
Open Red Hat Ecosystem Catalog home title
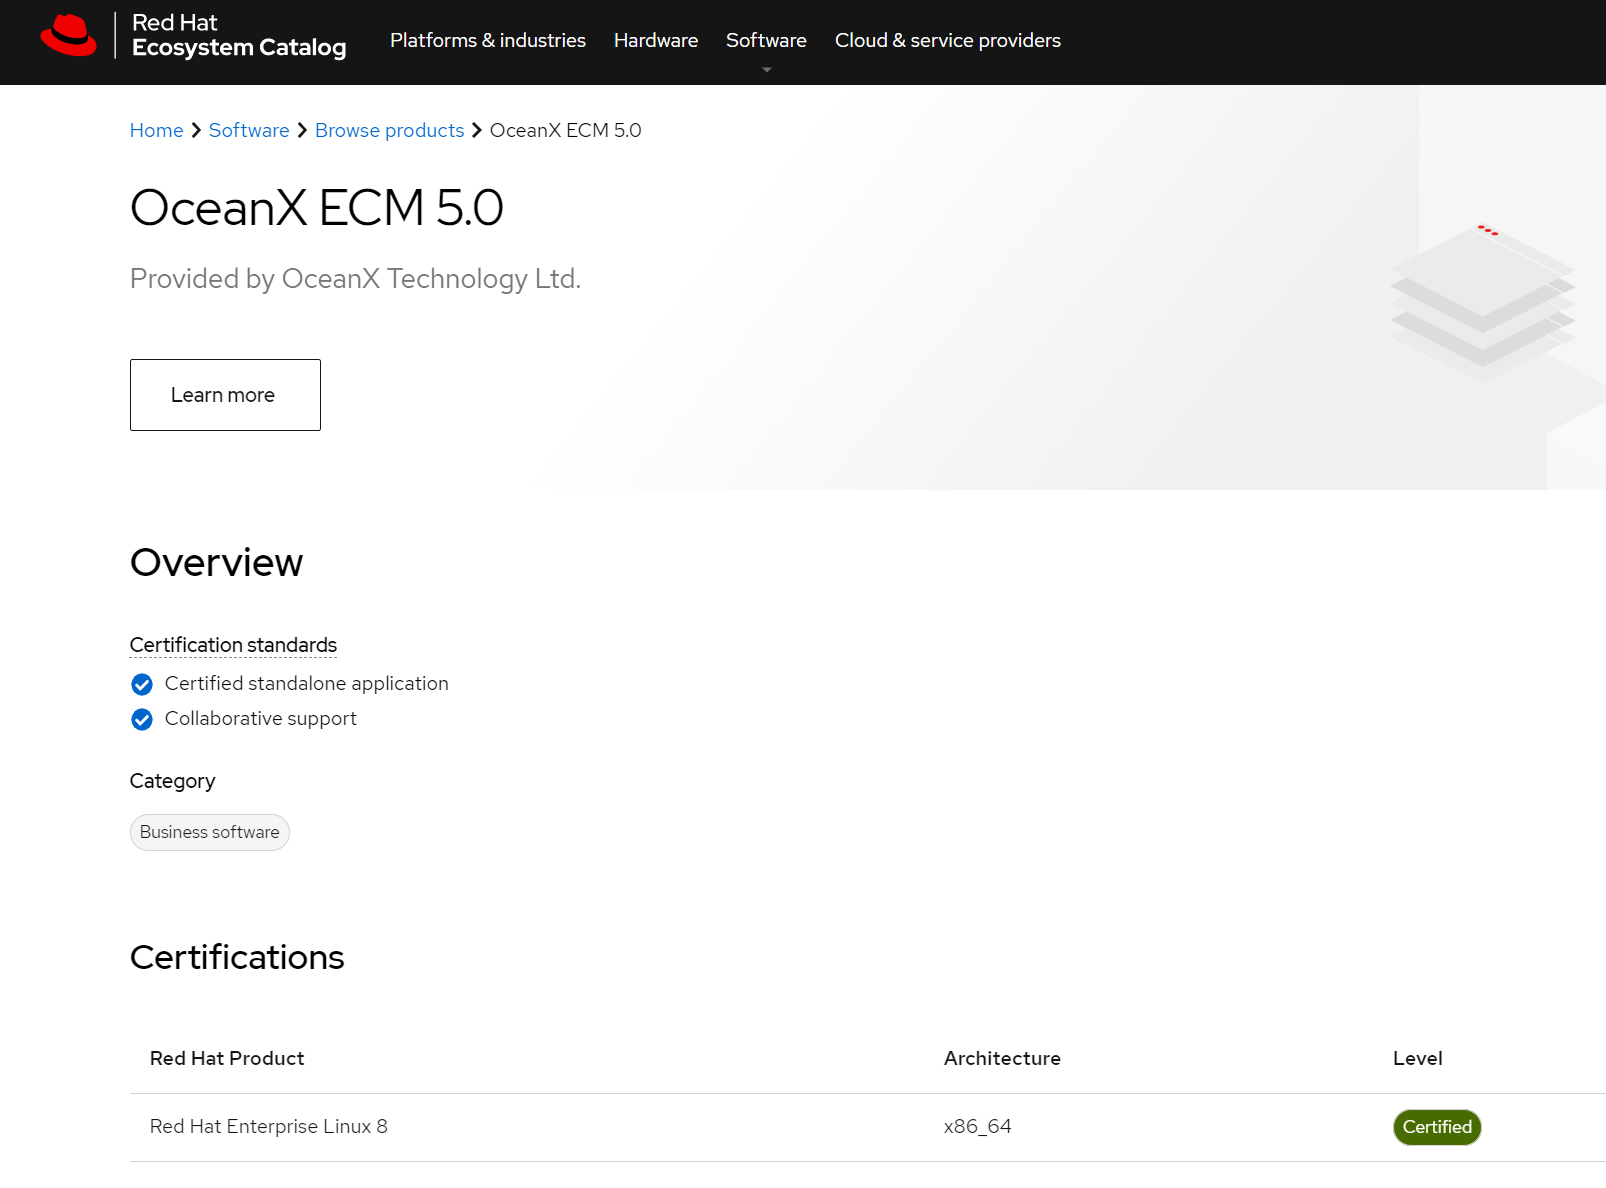point(239,35)
